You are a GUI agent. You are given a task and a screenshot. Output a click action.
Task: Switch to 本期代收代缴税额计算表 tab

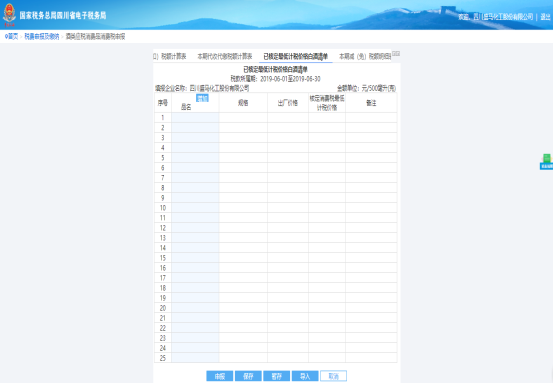[x=225, y=56]
